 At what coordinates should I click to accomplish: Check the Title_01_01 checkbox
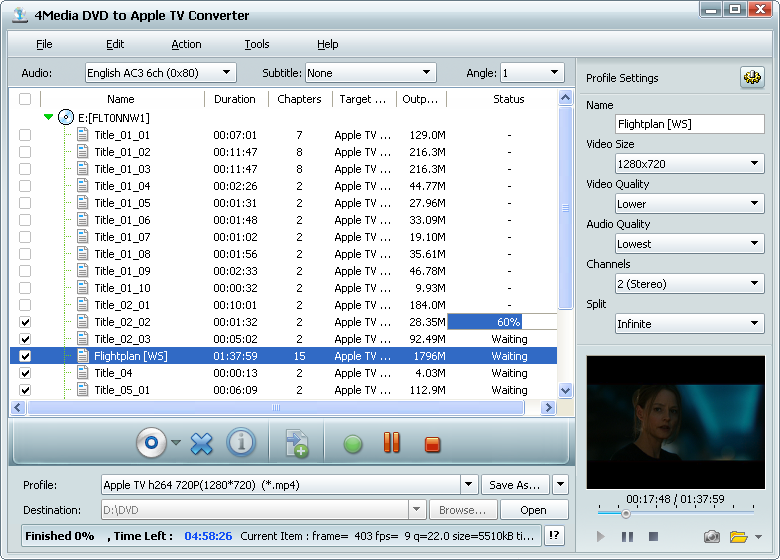[25, 135]
